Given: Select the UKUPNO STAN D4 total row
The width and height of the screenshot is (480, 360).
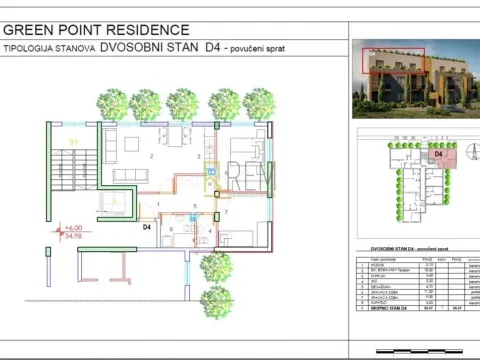Looking at the screenshot, I should click(x=418, y=308).
